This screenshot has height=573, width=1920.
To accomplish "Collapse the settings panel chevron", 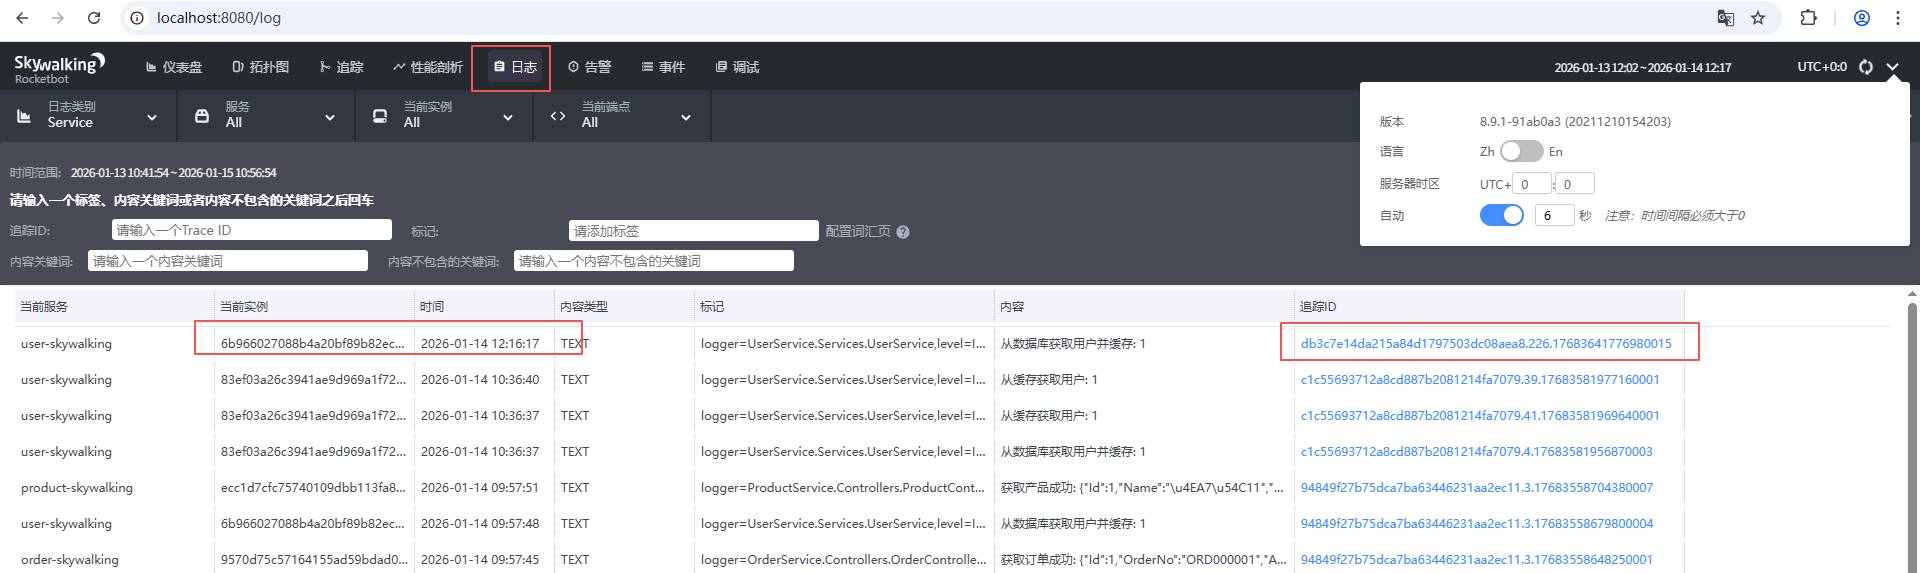I will click(1893, 67).
